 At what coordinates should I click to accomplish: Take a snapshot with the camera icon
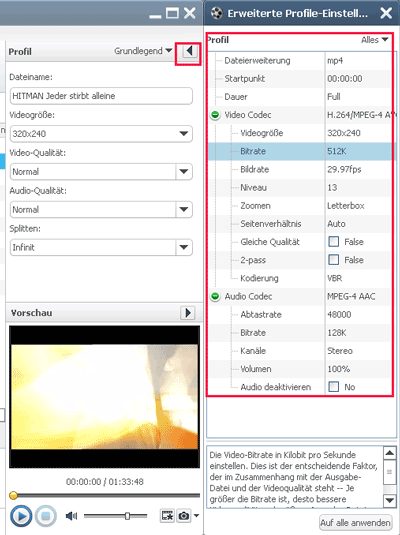pyautogui.click(x=184, y=516)
